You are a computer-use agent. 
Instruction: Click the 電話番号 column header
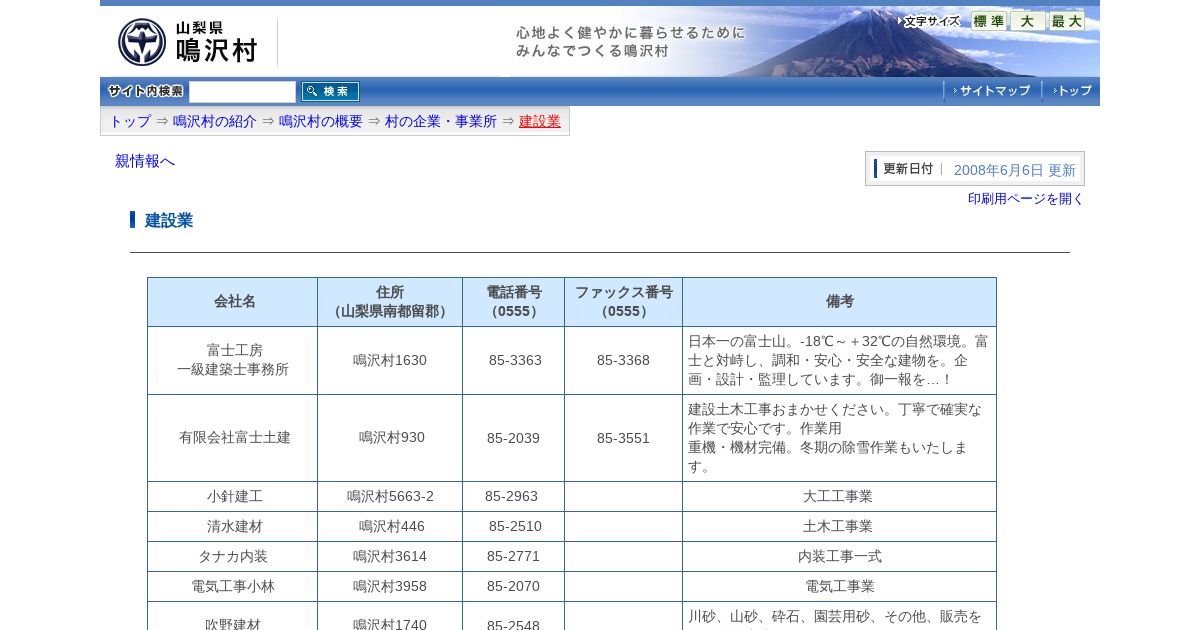click(x=514, y=302)
